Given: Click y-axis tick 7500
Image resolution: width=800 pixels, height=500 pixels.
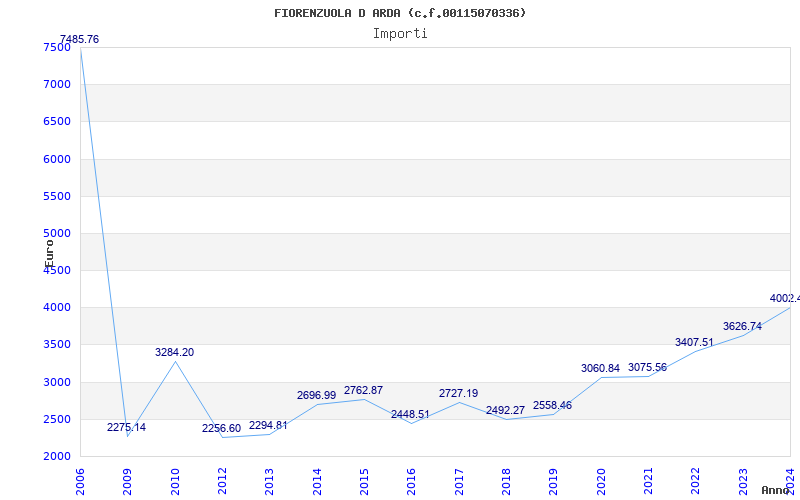Looking at the screenshot, I should coord(57,47).
